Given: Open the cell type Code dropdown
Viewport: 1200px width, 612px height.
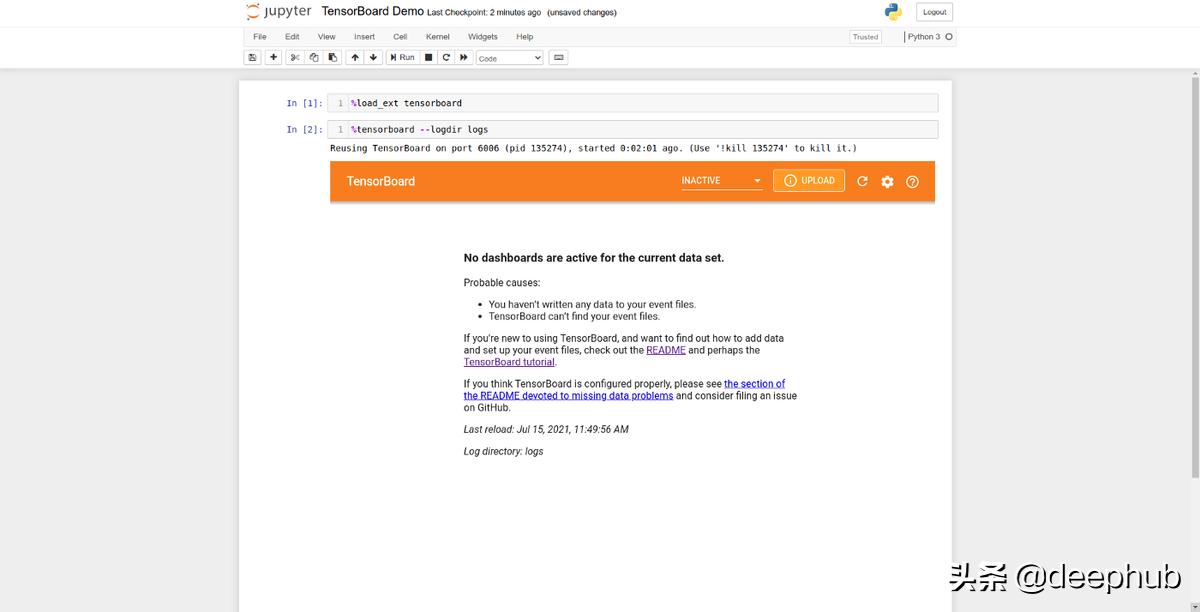Looking at the screenshot, I should (x=509, y=58).
